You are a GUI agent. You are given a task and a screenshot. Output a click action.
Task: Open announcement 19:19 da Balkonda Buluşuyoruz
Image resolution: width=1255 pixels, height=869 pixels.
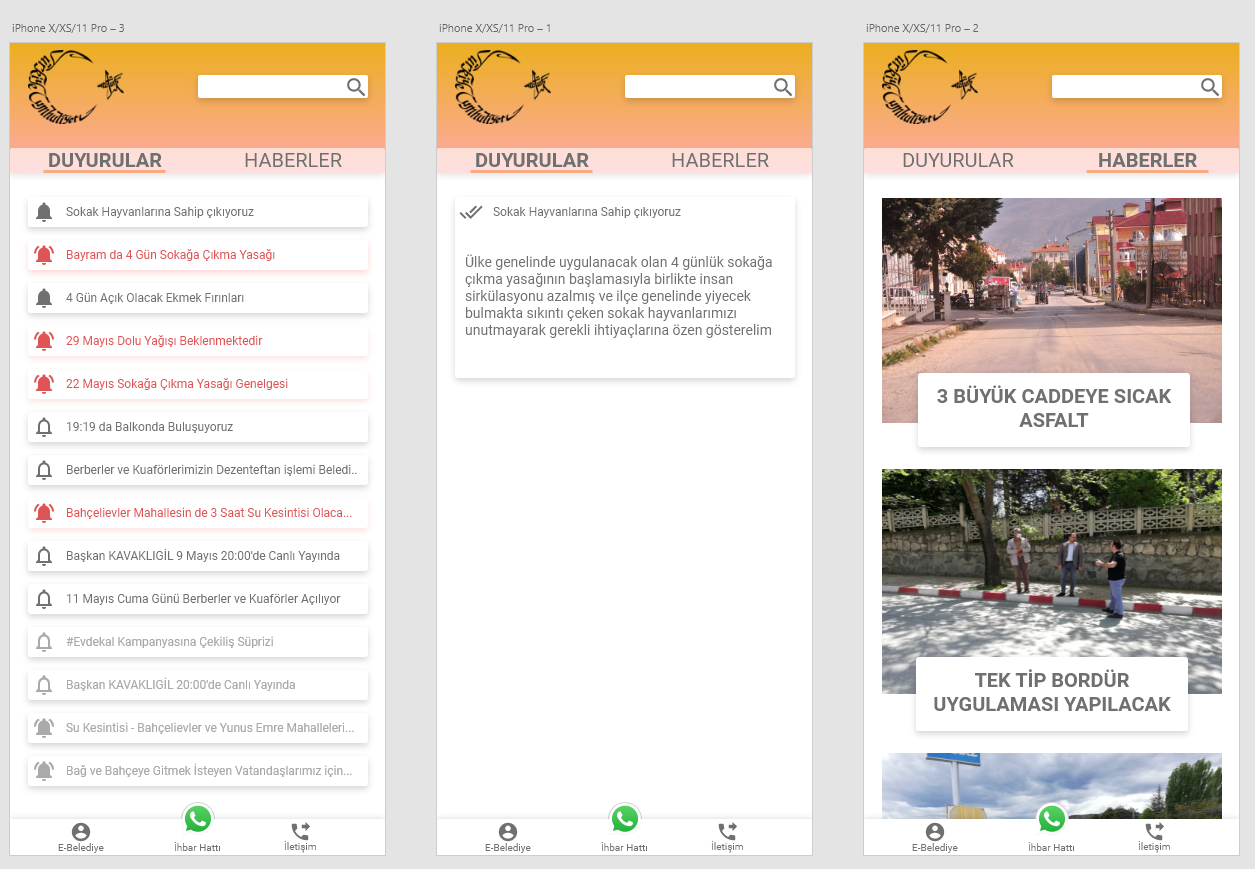[198, 427]
